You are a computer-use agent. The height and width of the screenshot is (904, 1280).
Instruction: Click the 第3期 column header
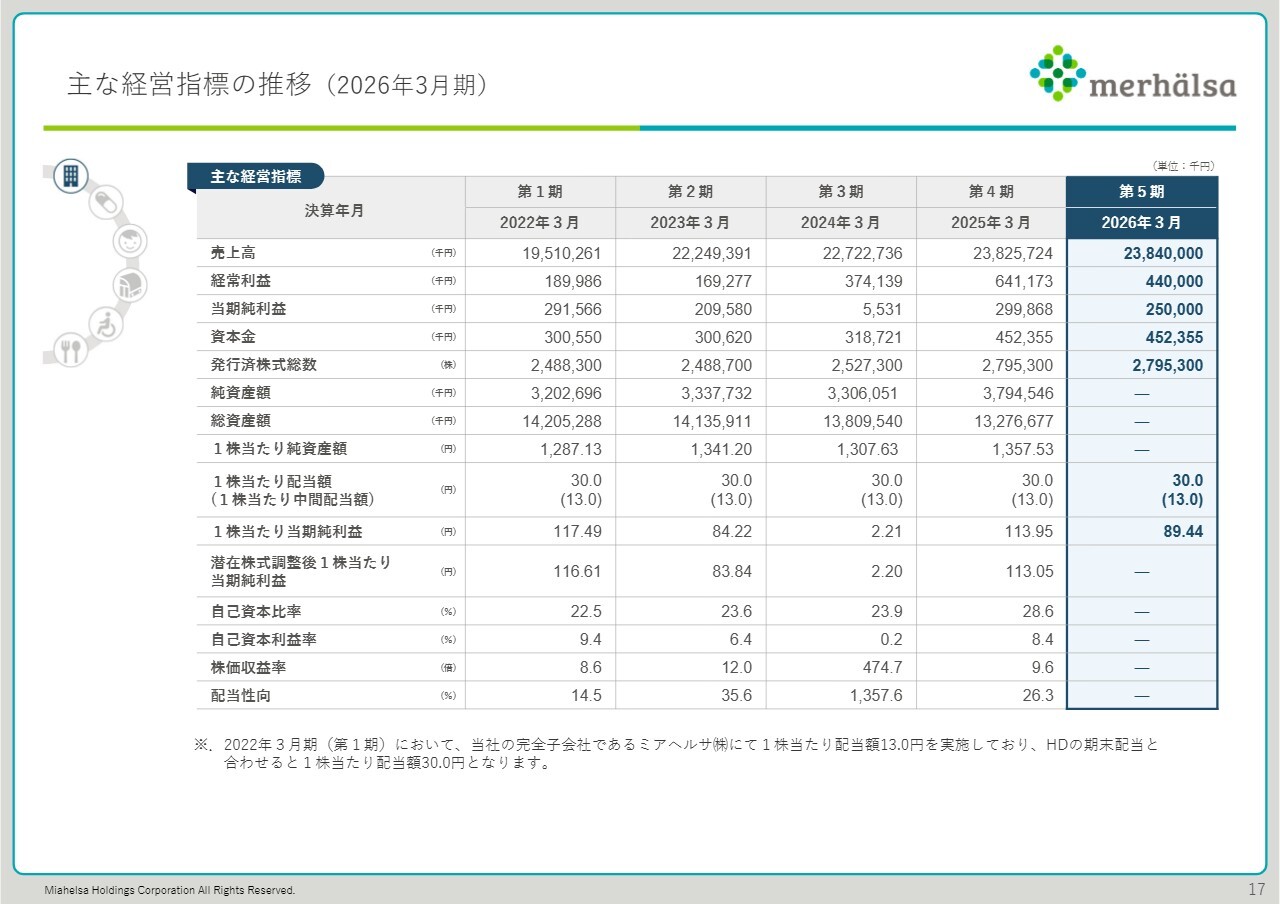pyautogui.click(x=841, y=192)
